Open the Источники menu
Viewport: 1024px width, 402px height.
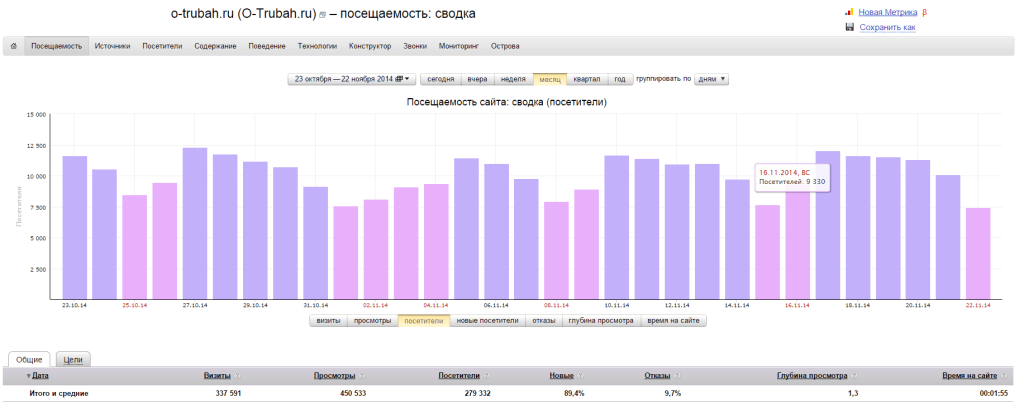112,46
